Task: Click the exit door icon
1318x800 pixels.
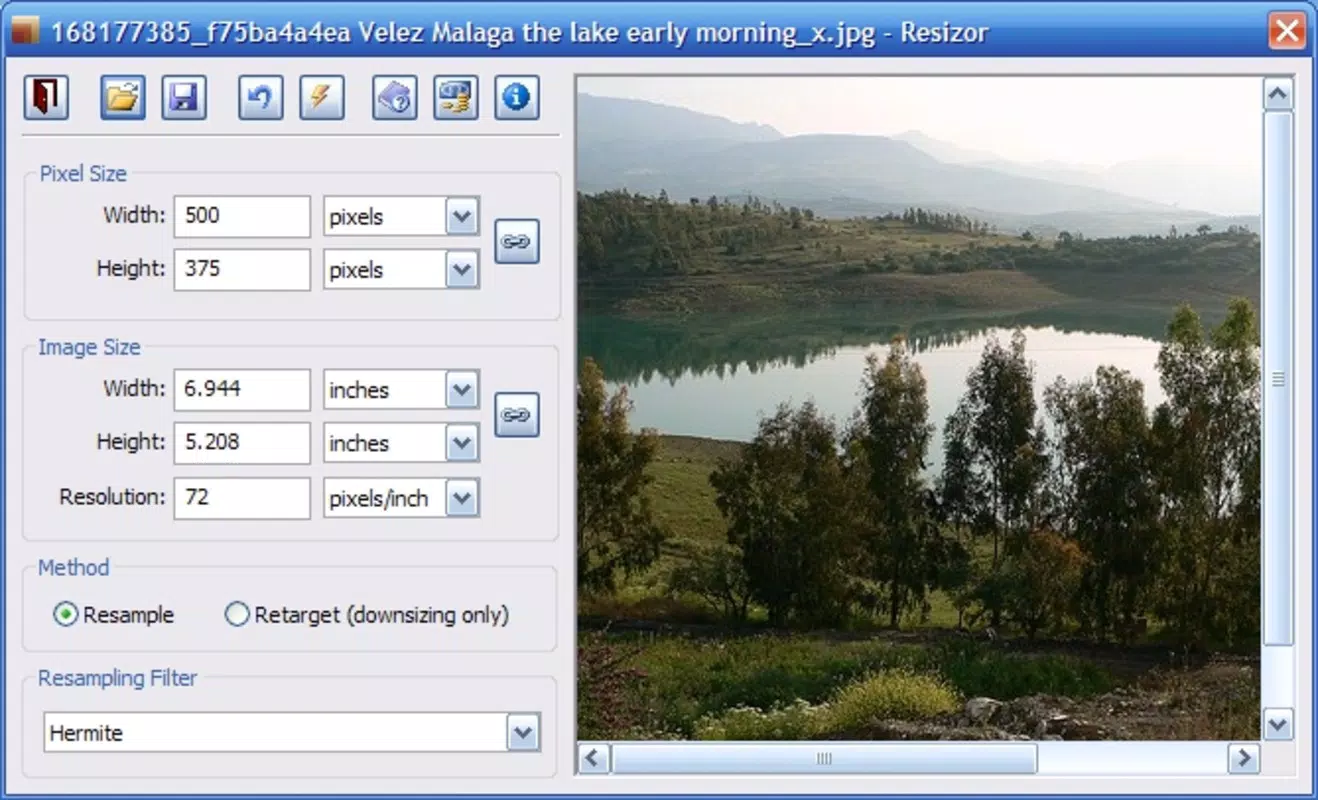Action: 46,98
